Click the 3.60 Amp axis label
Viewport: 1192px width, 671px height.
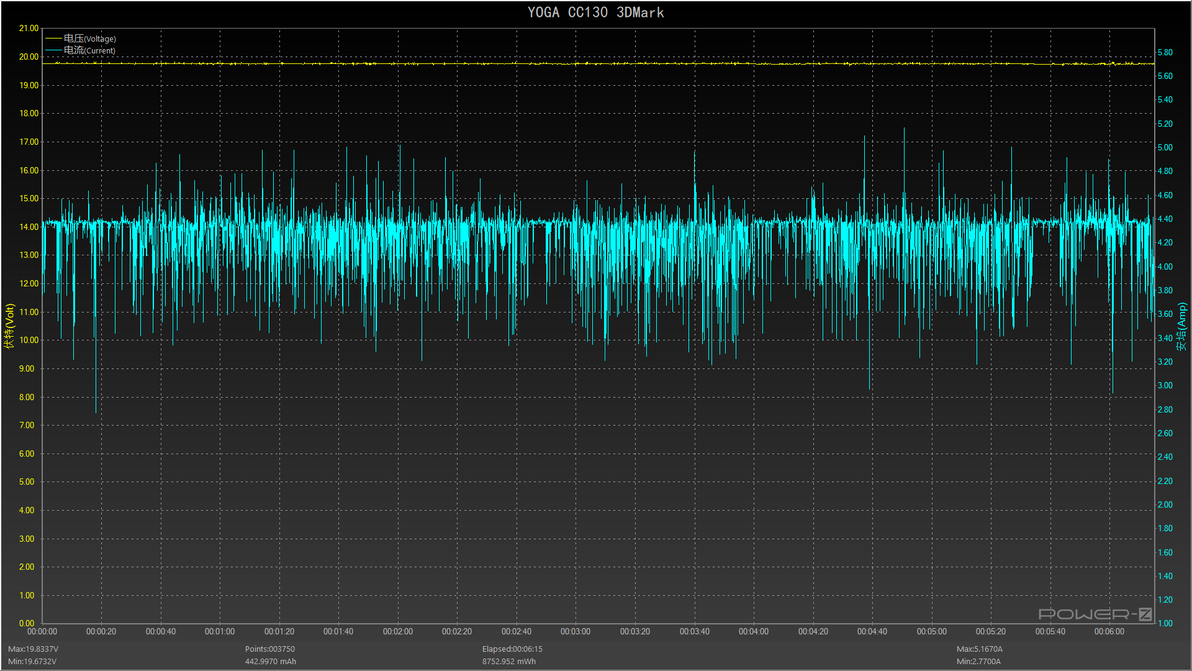coord(1165,314)
